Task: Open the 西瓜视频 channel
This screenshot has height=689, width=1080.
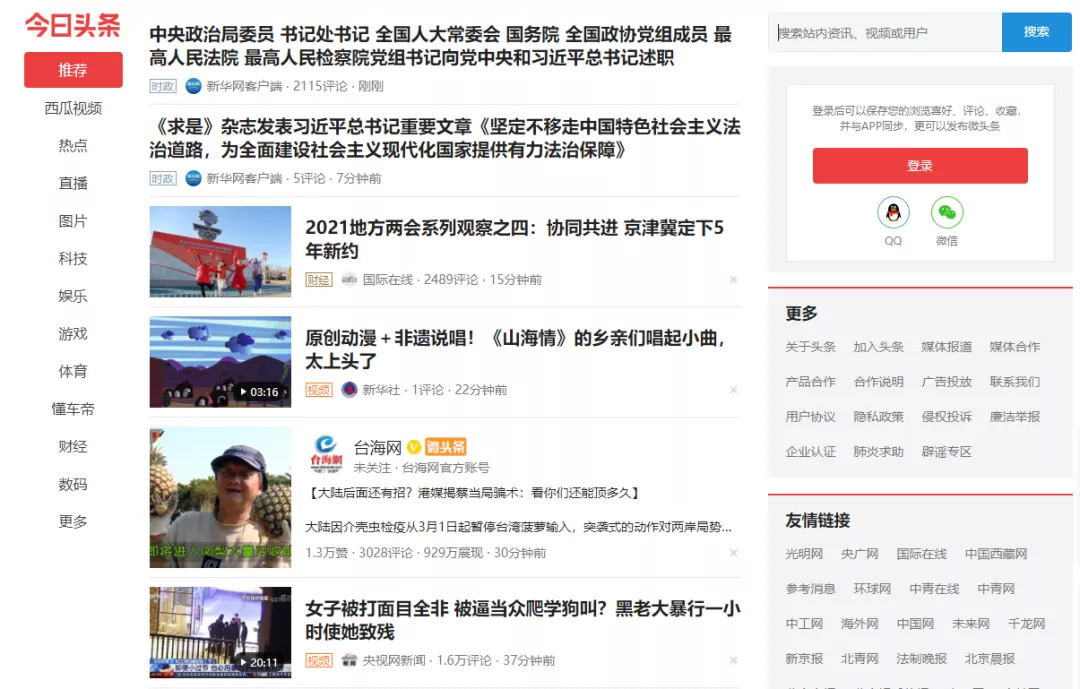Action: tap(73, 108)
